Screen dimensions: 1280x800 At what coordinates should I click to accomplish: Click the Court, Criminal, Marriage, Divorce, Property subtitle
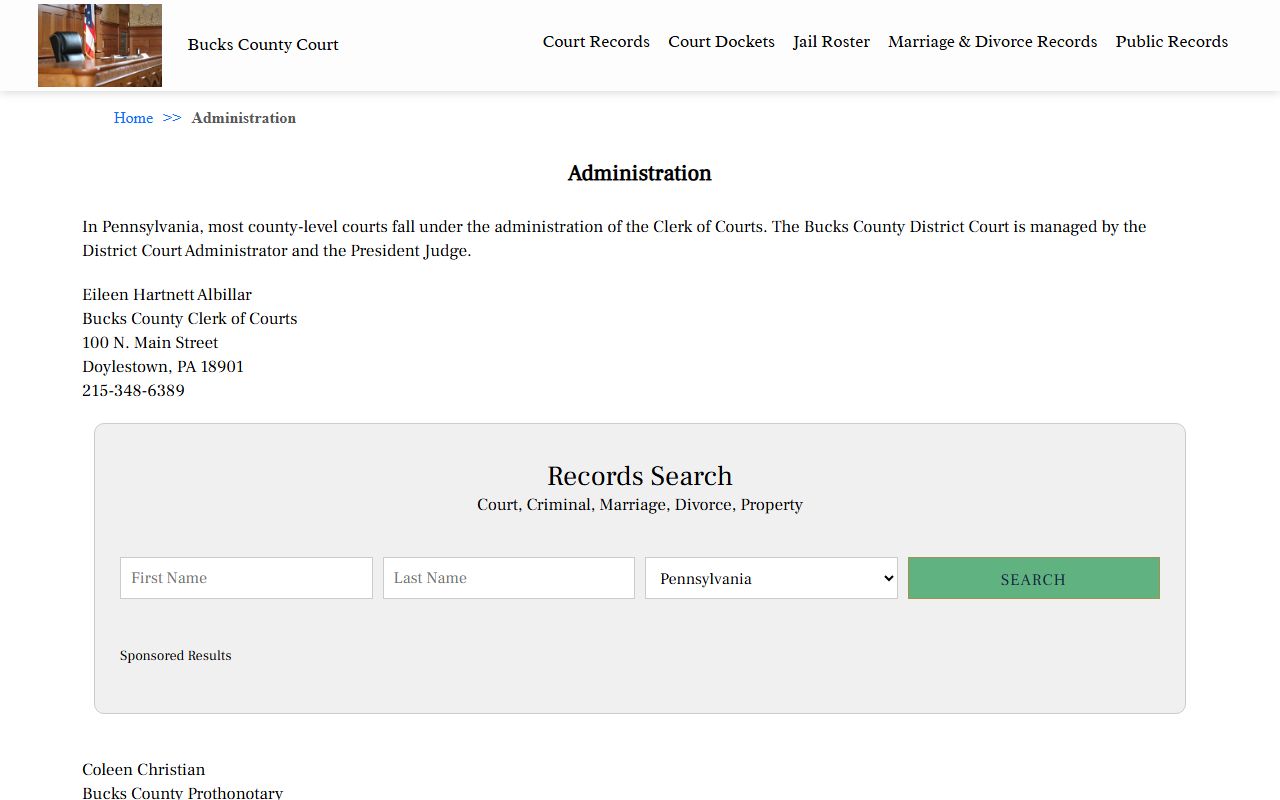[640, 505]
